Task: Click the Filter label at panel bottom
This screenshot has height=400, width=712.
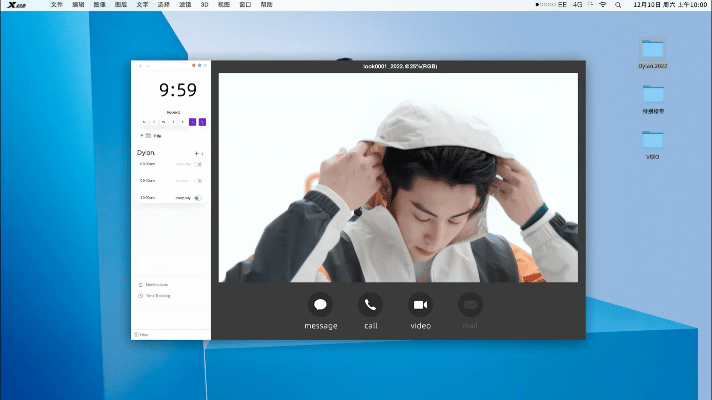Action: [144, 335]
